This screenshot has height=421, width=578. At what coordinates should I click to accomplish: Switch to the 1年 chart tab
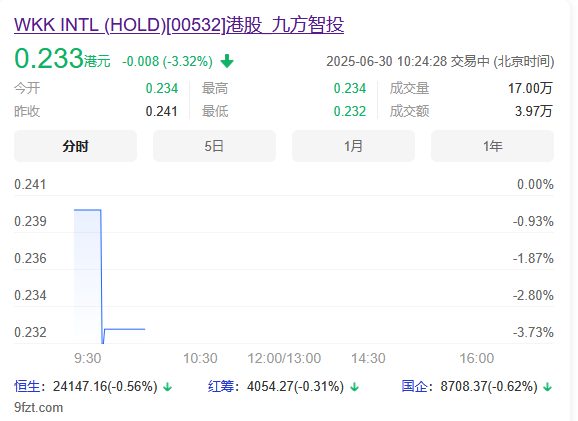point(492,146)
